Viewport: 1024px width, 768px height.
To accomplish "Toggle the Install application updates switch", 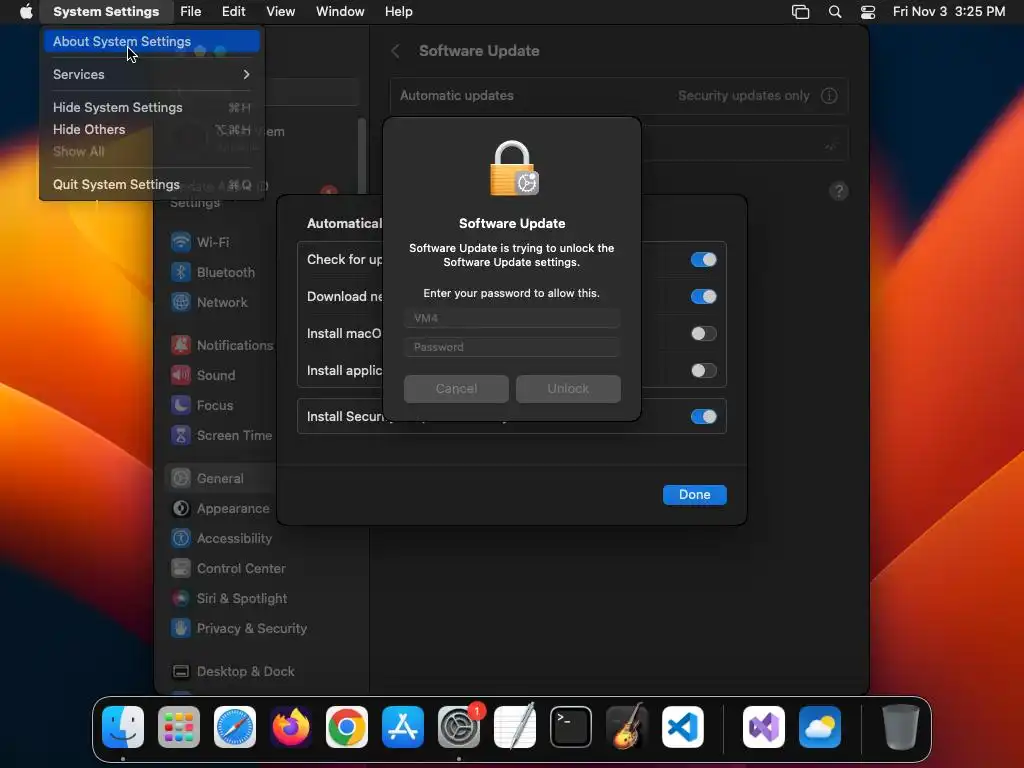I will (703, 371).
